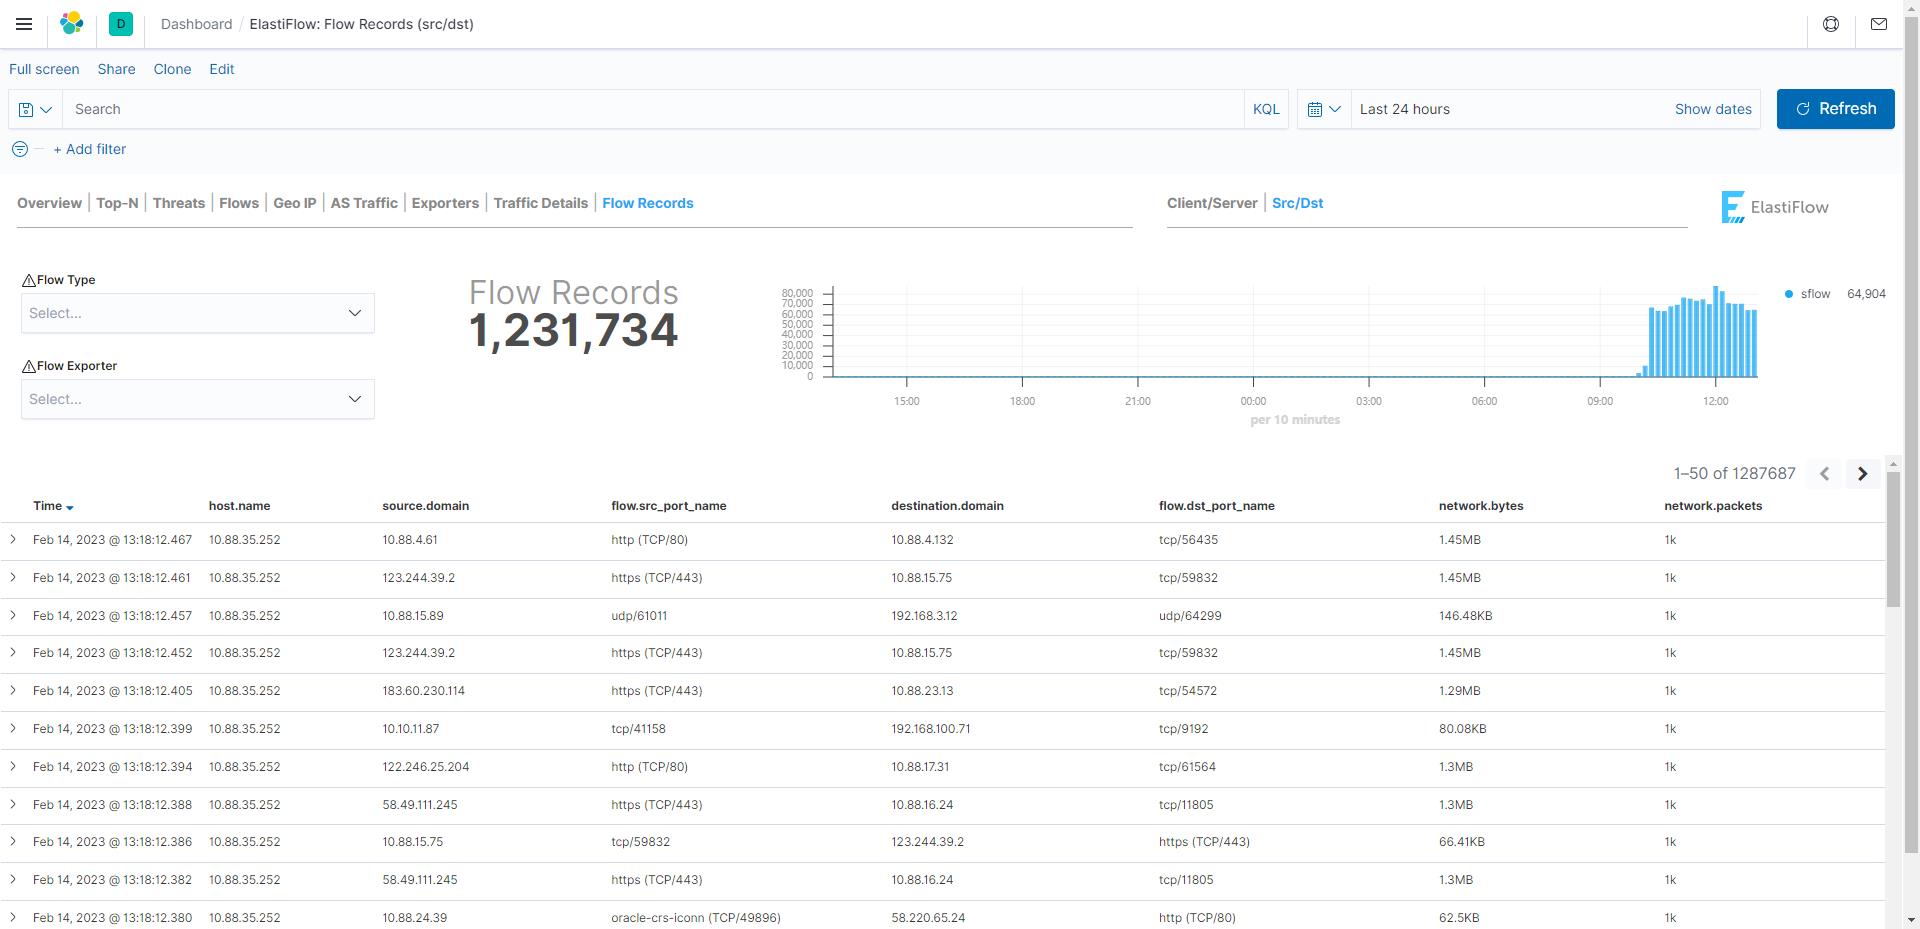Expand row at 13:18:12.405
Screen dimensions: 1920x929
click(13, 691)
